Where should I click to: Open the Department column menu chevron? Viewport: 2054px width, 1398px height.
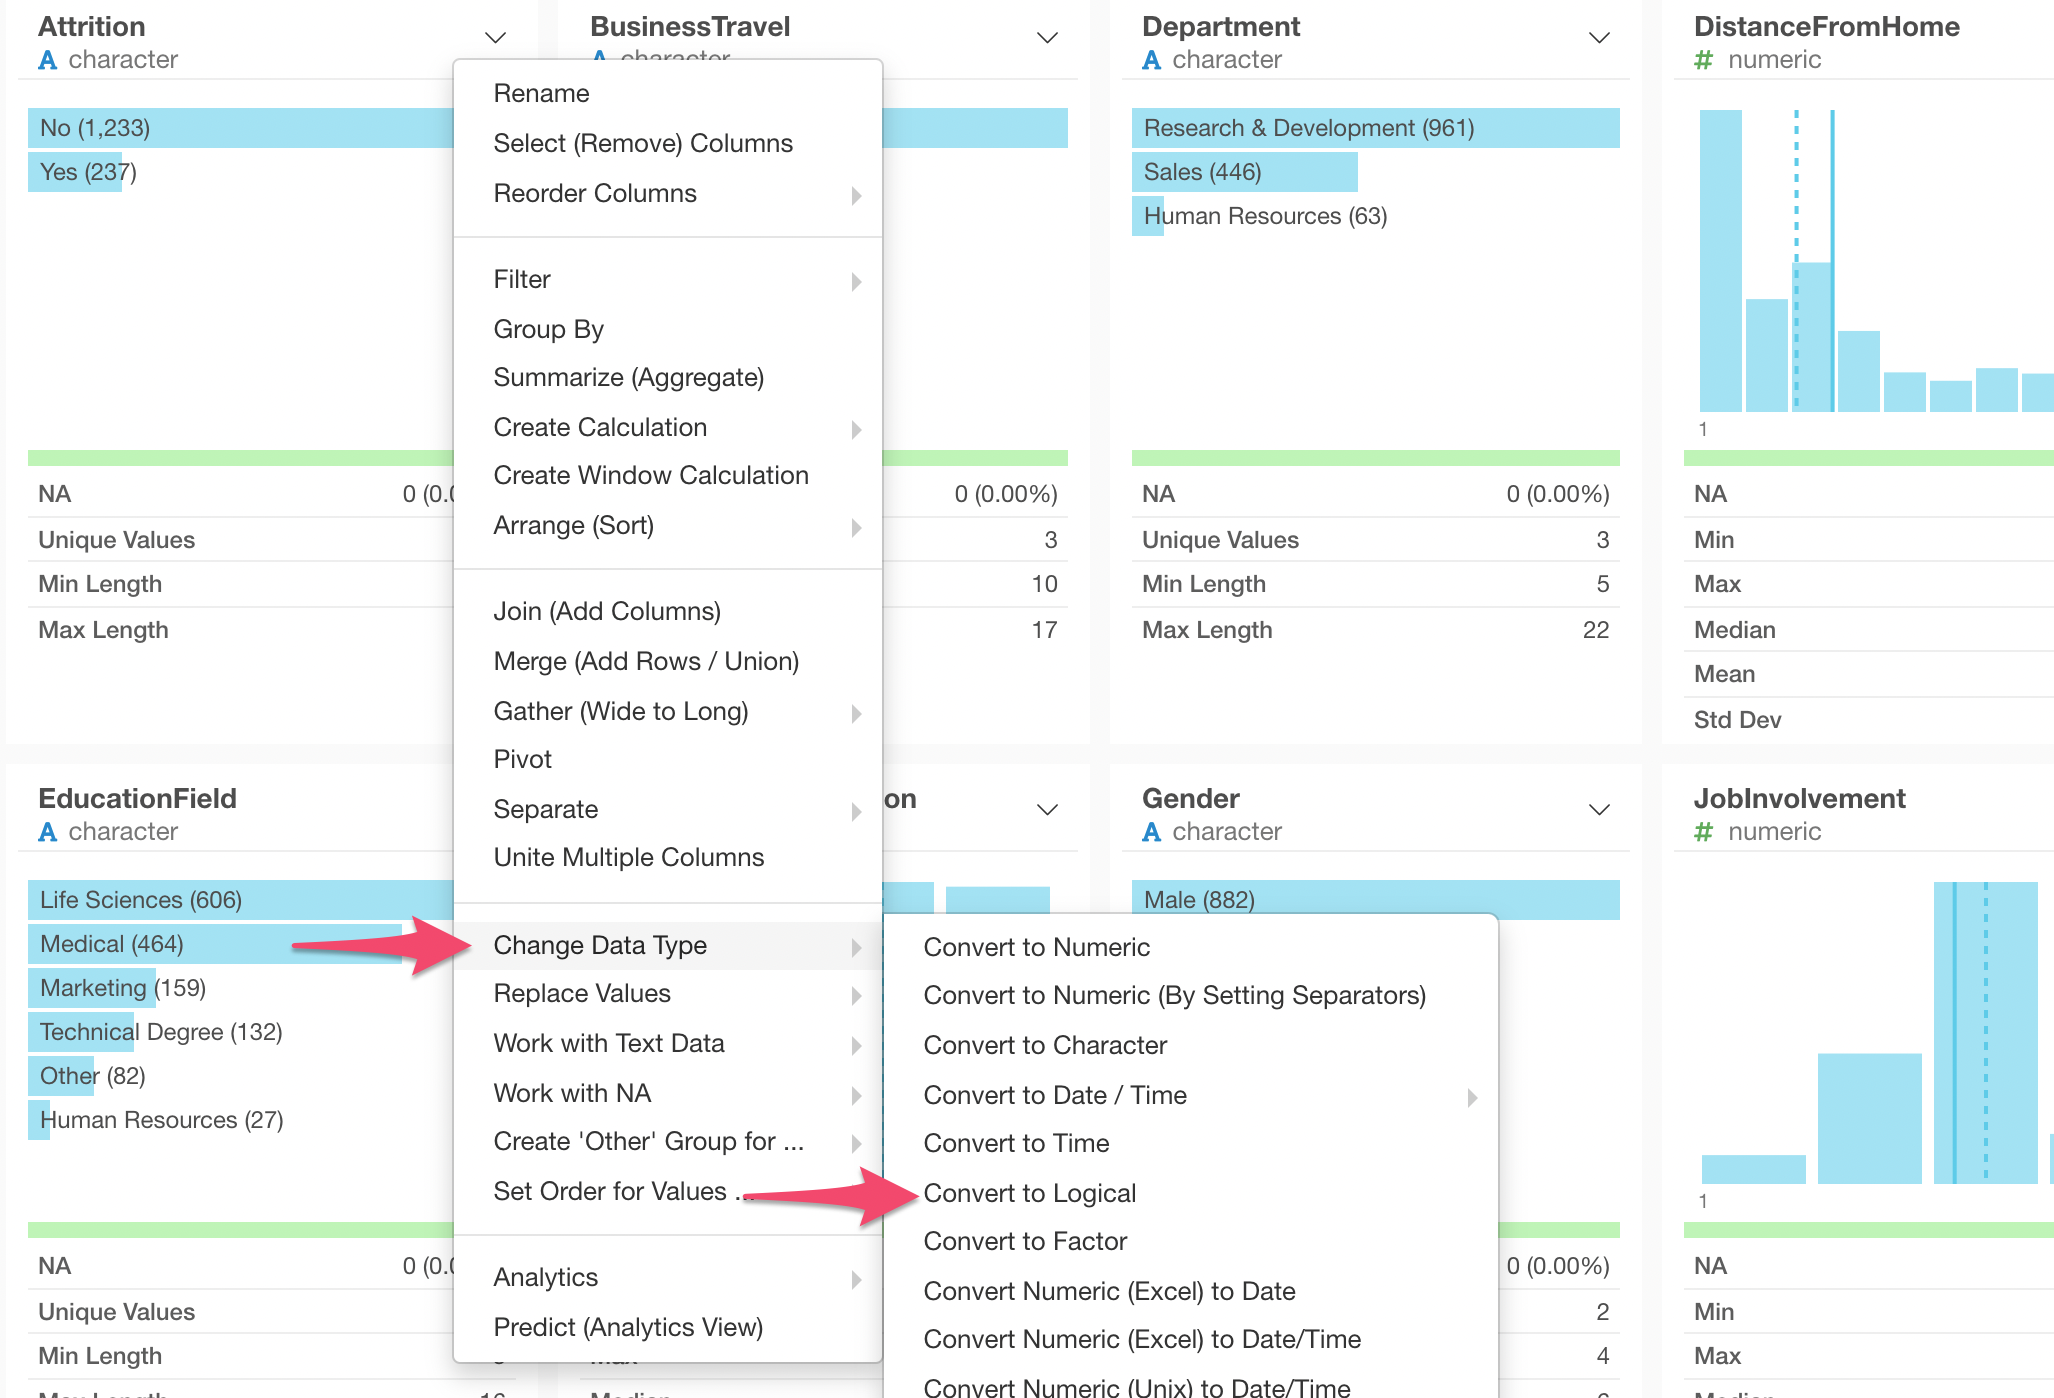[1599, 38]
